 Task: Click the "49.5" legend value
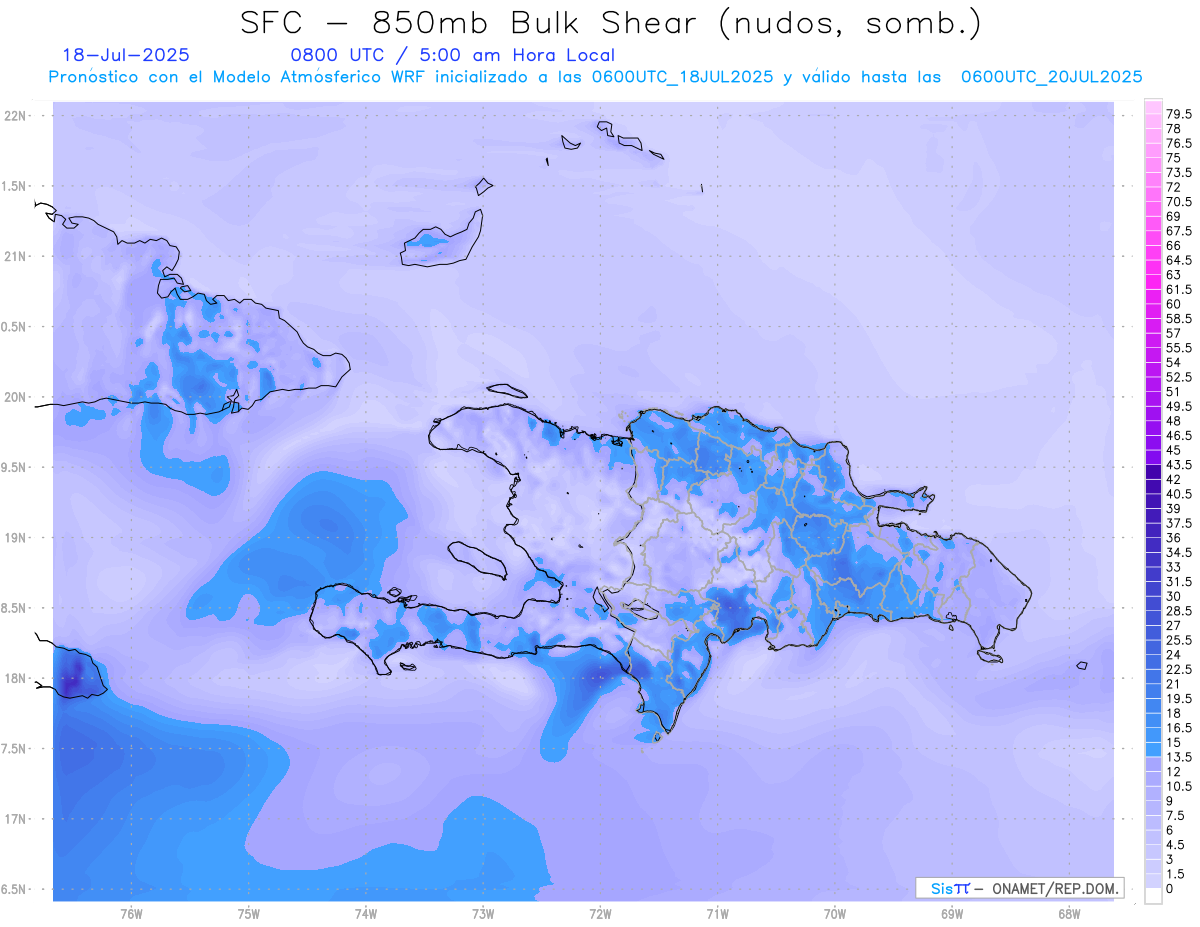pyautogui.click(x=1178, y=406)
